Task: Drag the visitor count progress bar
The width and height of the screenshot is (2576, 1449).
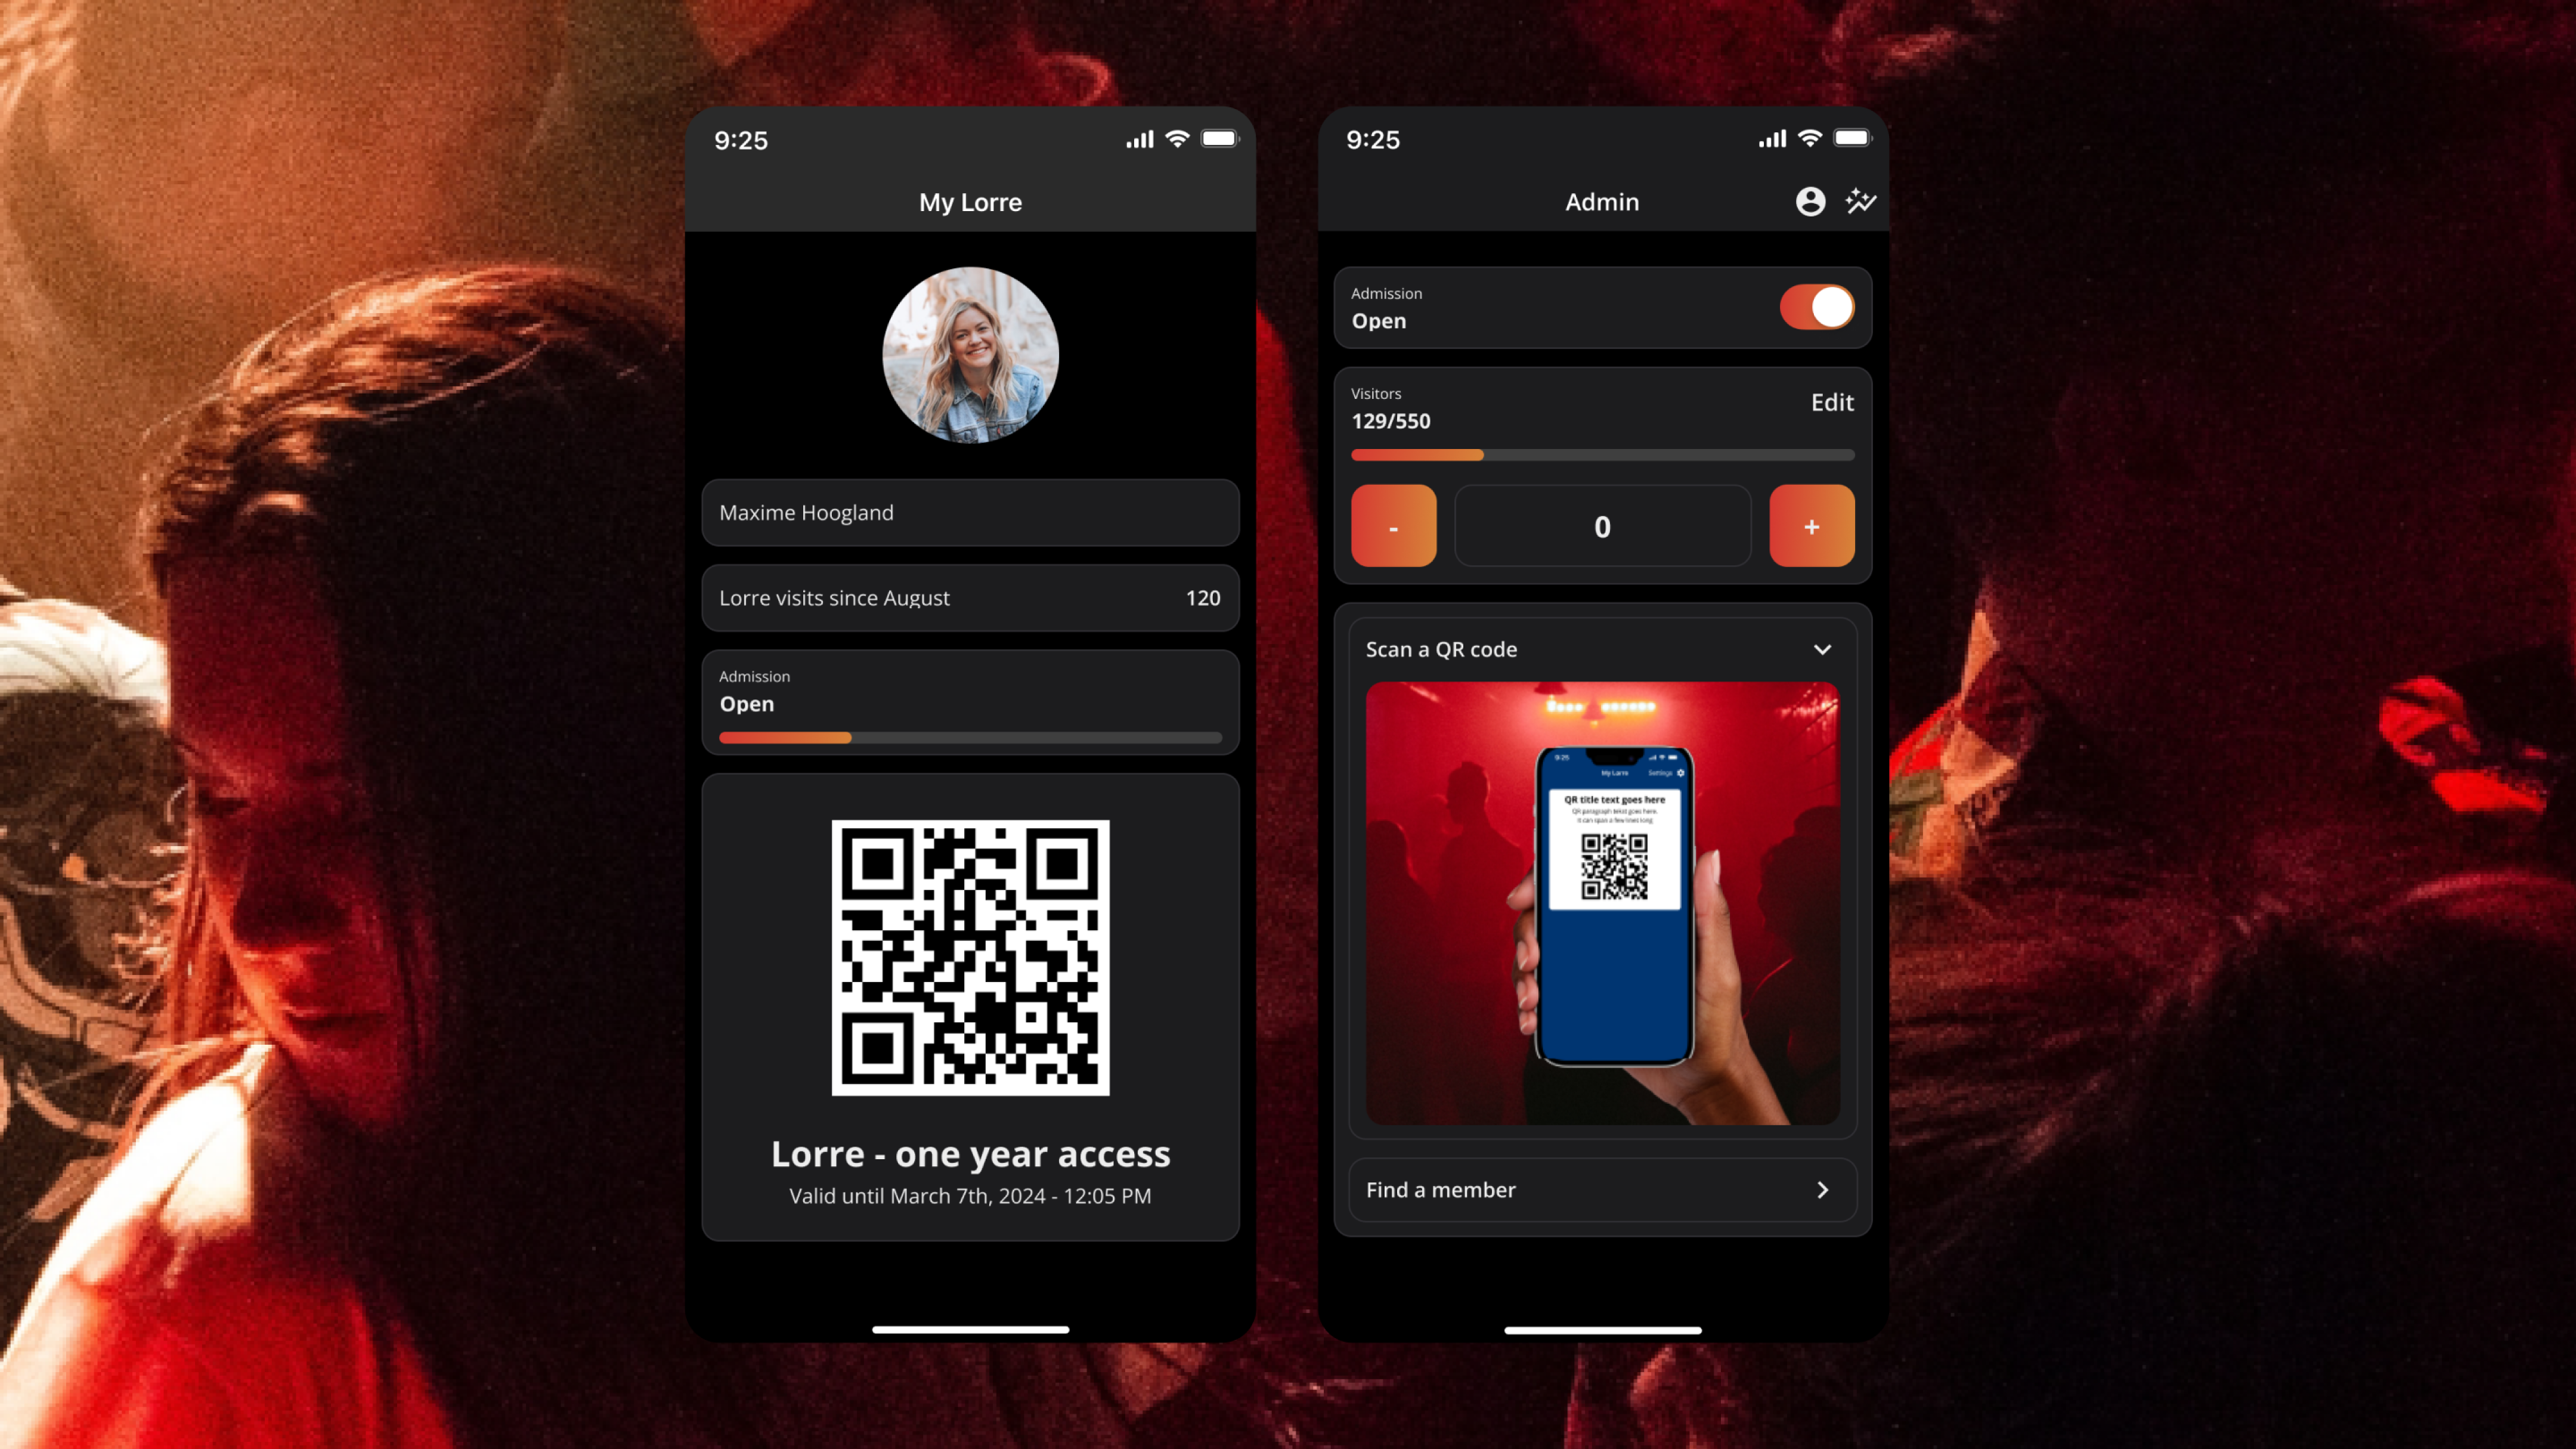Action: point(1601,455)
